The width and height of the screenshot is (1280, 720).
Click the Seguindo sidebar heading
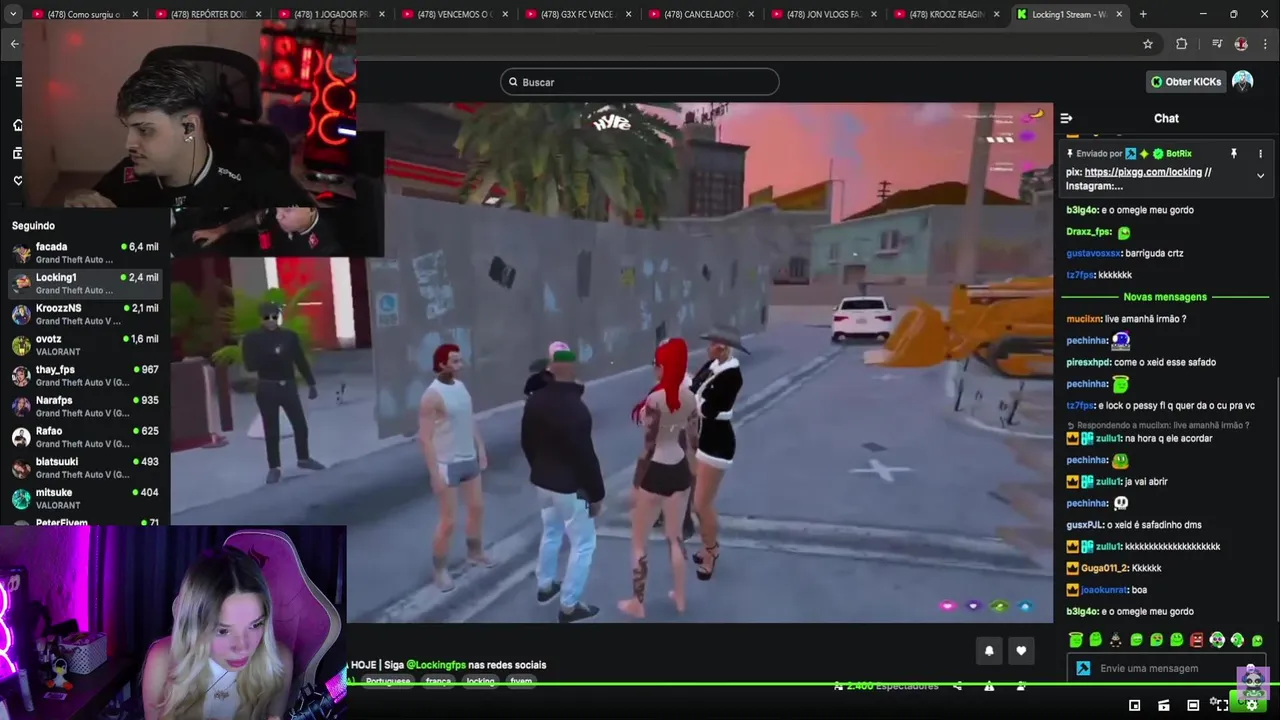coord(33,226)
